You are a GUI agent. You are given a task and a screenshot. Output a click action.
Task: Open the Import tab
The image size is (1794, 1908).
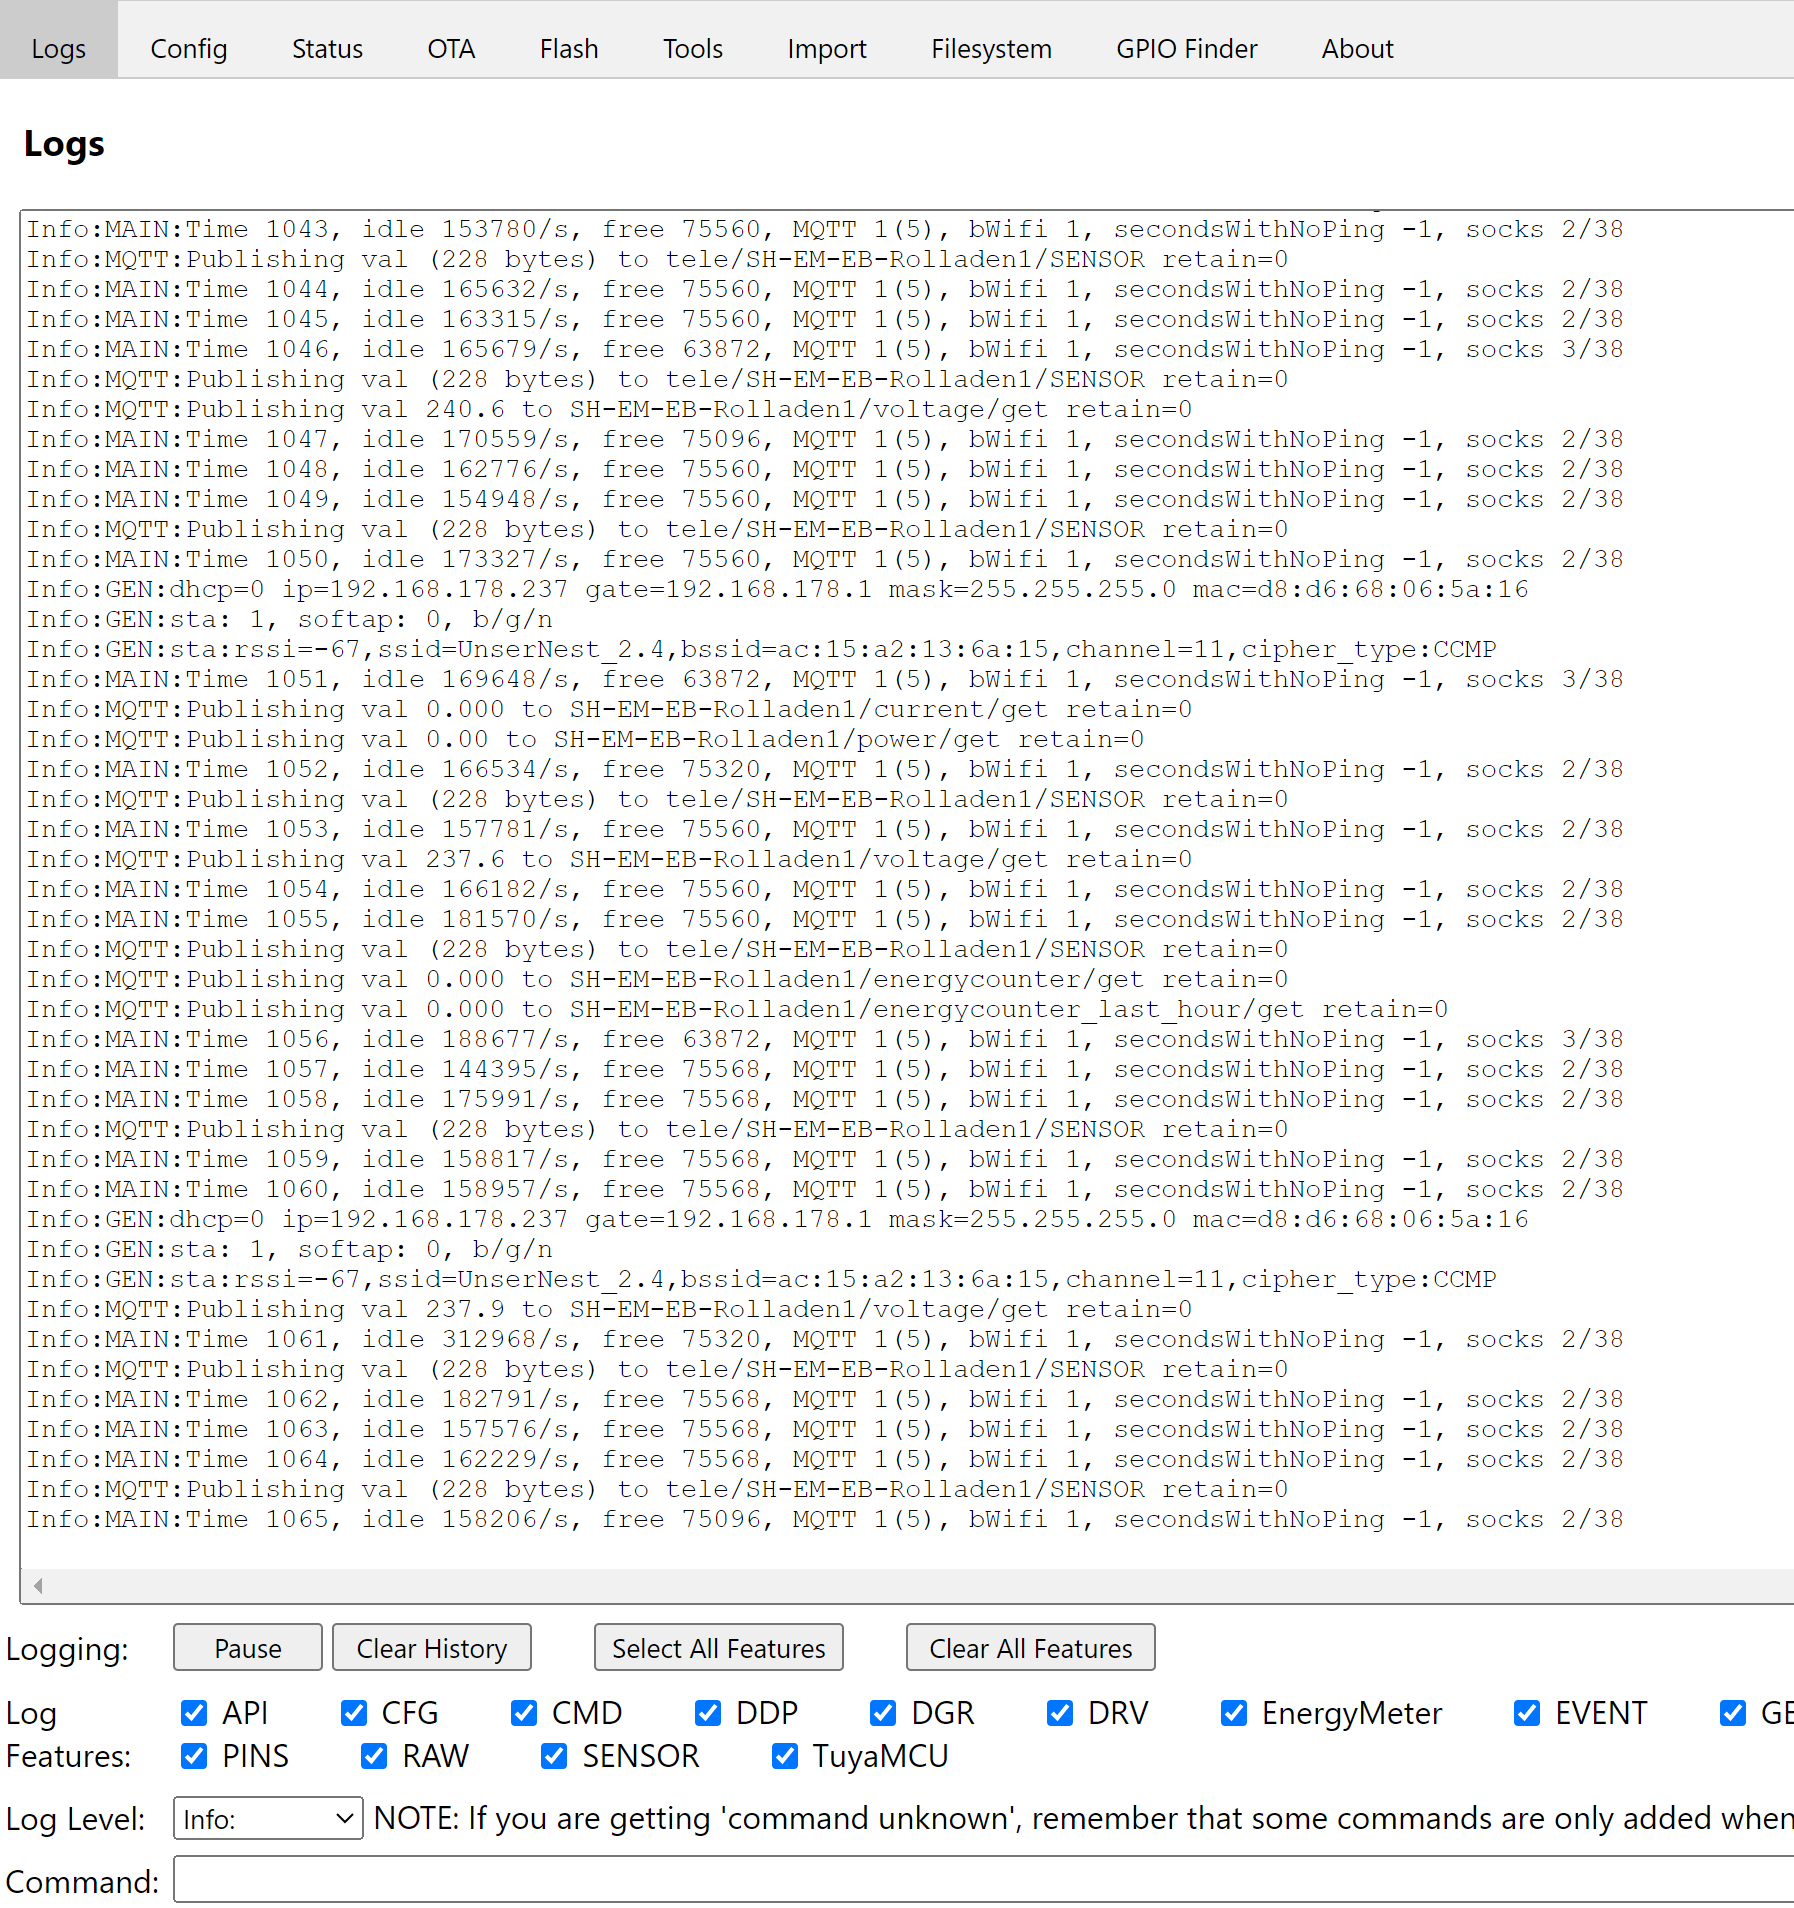[x=827, y=48]
